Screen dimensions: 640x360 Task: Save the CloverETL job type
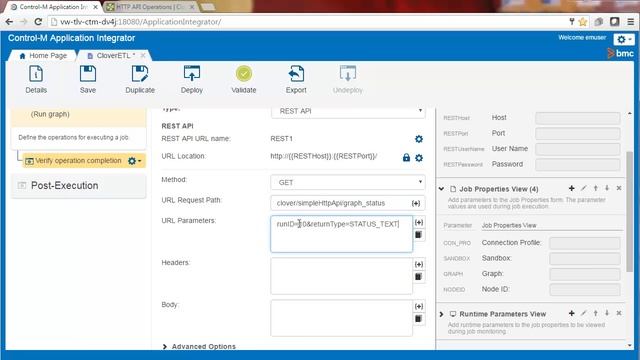click(88, 80)
